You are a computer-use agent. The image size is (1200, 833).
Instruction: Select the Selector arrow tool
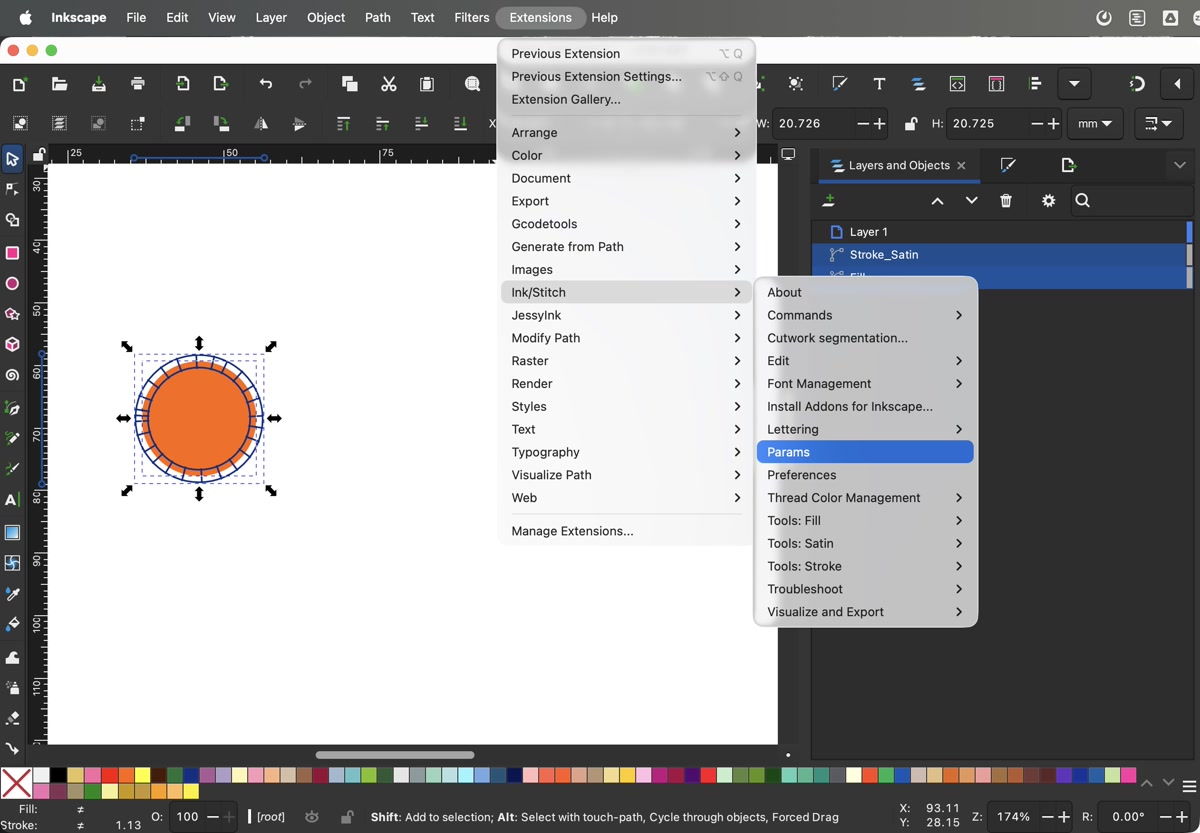[12, 159]
